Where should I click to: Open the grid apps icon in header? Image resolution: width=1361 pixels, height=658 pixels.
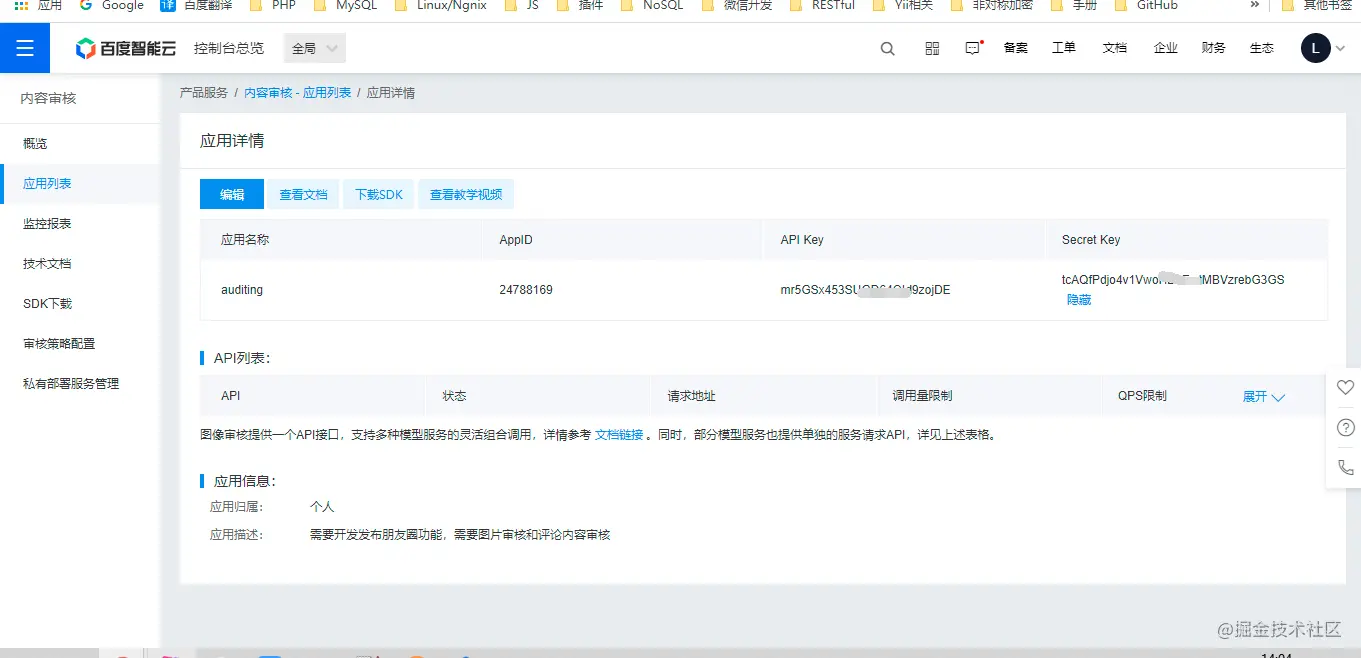point(932,48)
